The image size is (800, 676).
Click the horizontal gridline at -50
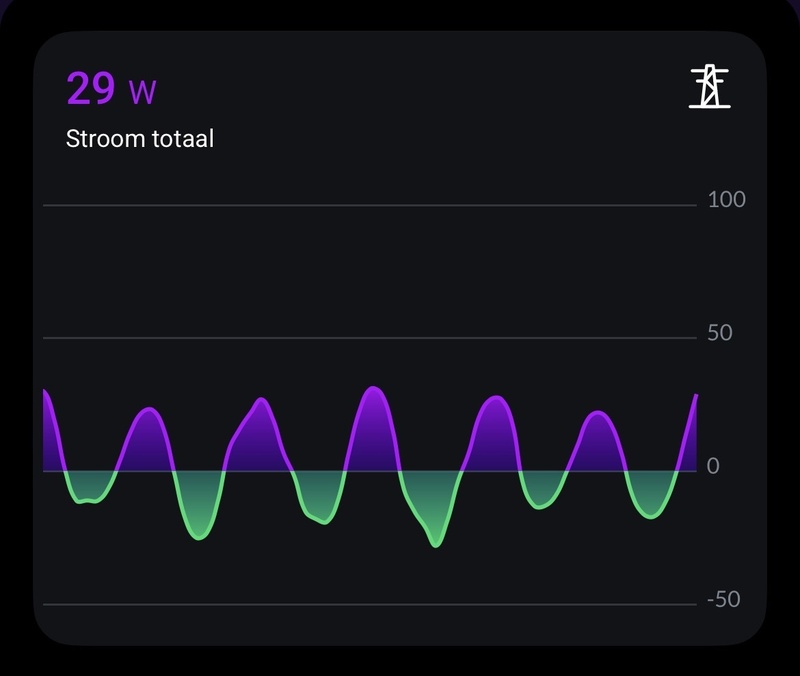[370, 604]
